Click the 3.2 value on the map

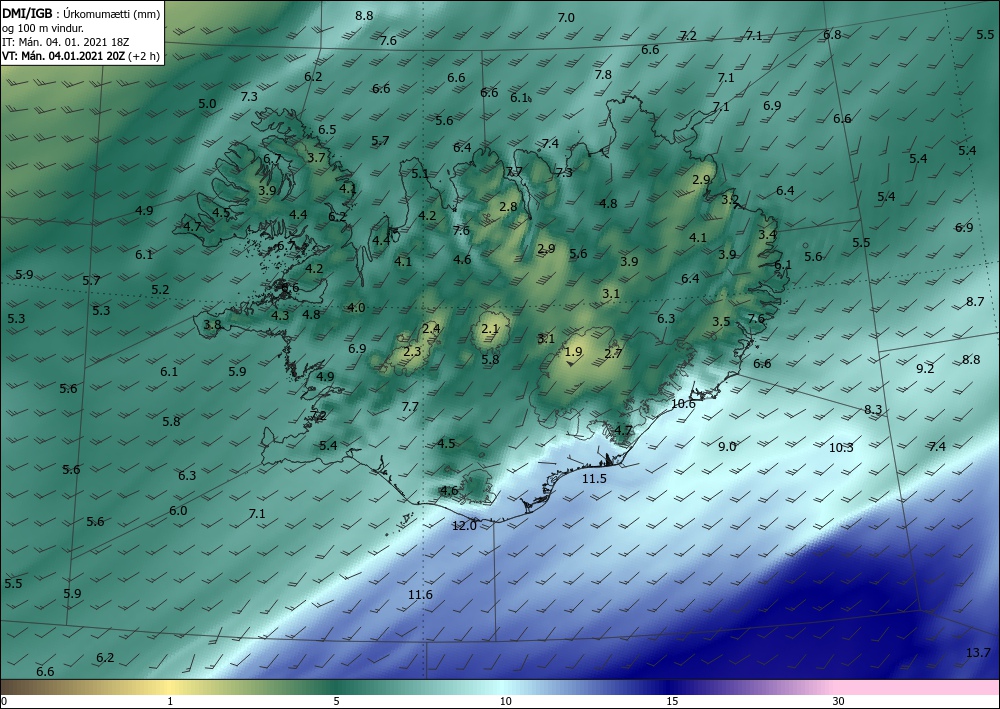click(730, 200)
